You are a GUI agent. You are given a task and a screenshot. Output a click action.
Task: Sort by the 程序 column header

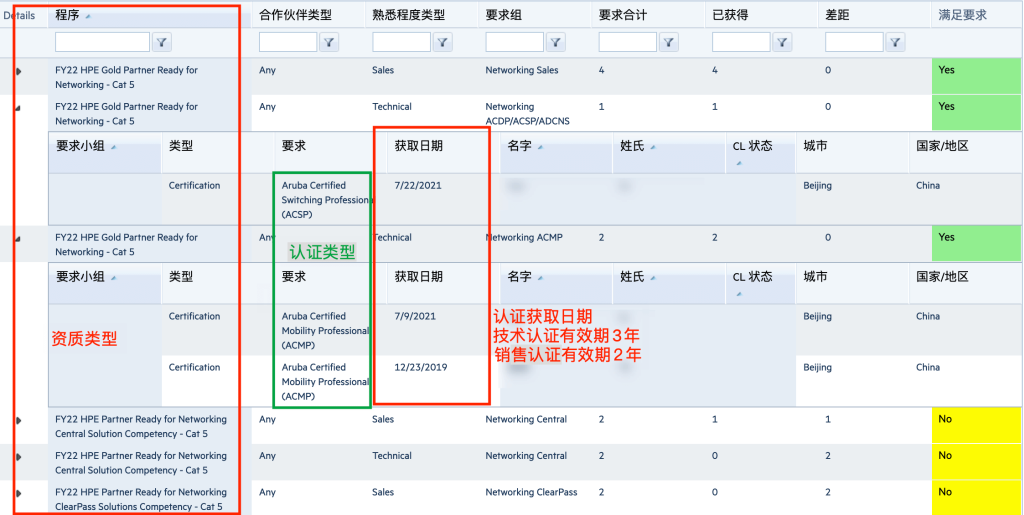coord(67,15)
